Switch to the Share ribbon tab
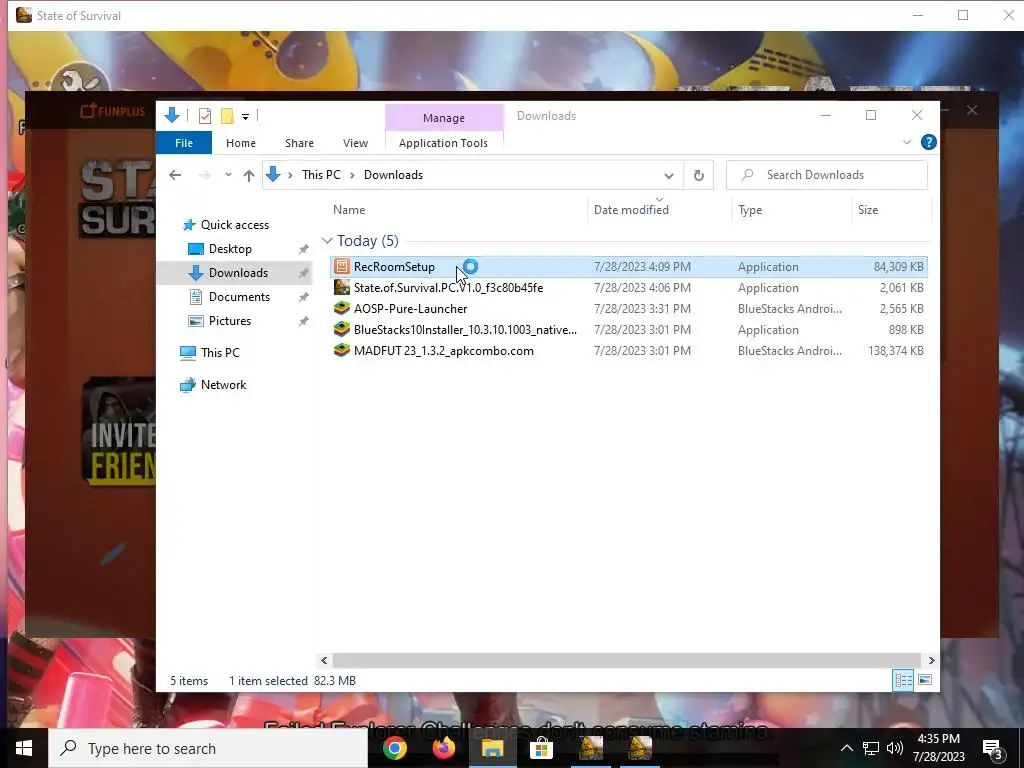 coord(299,143)
